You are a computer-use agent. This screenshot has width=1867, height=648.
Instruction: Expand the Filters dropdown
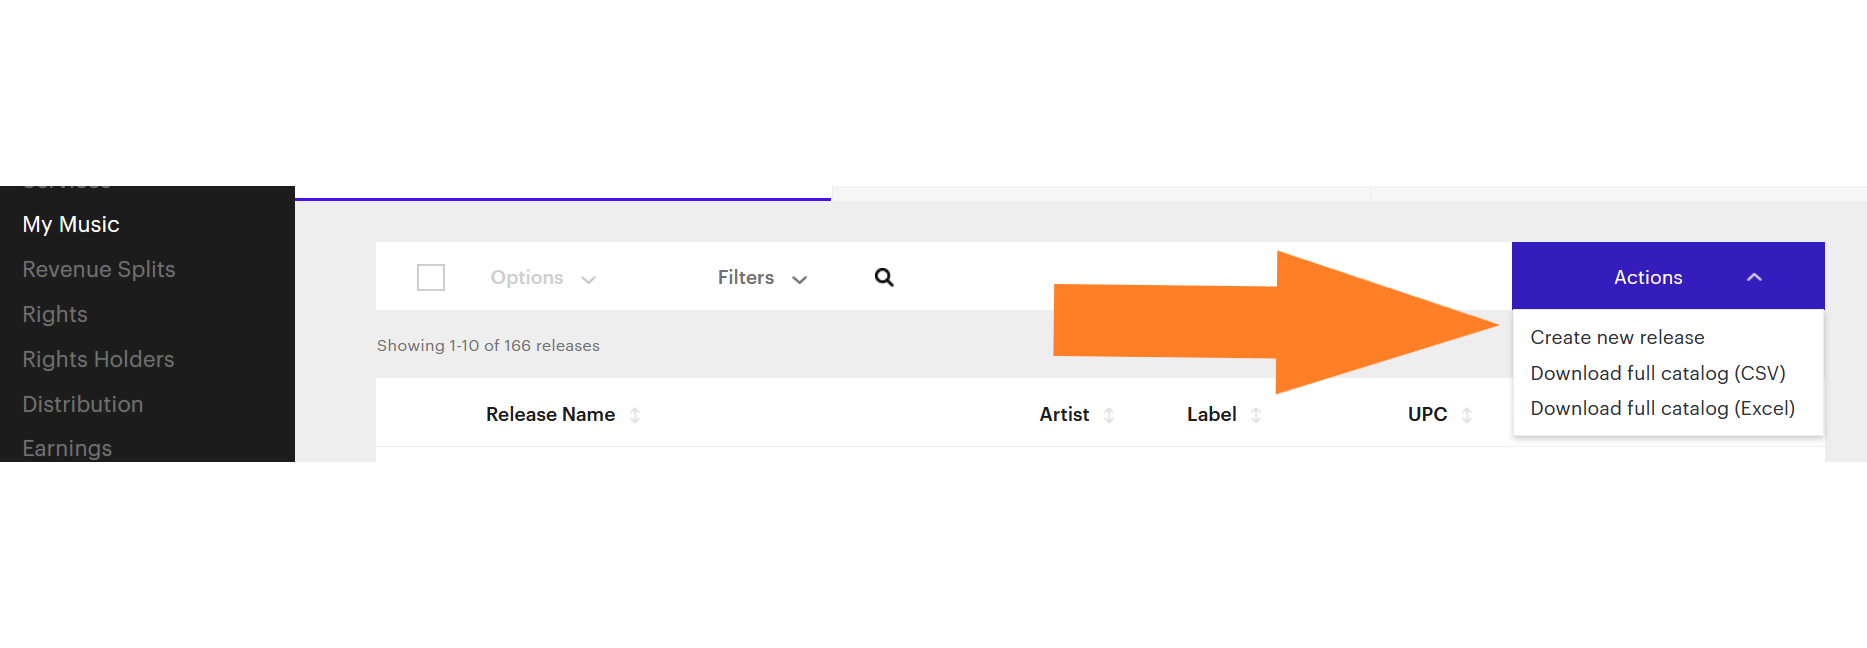pos(762,277)
